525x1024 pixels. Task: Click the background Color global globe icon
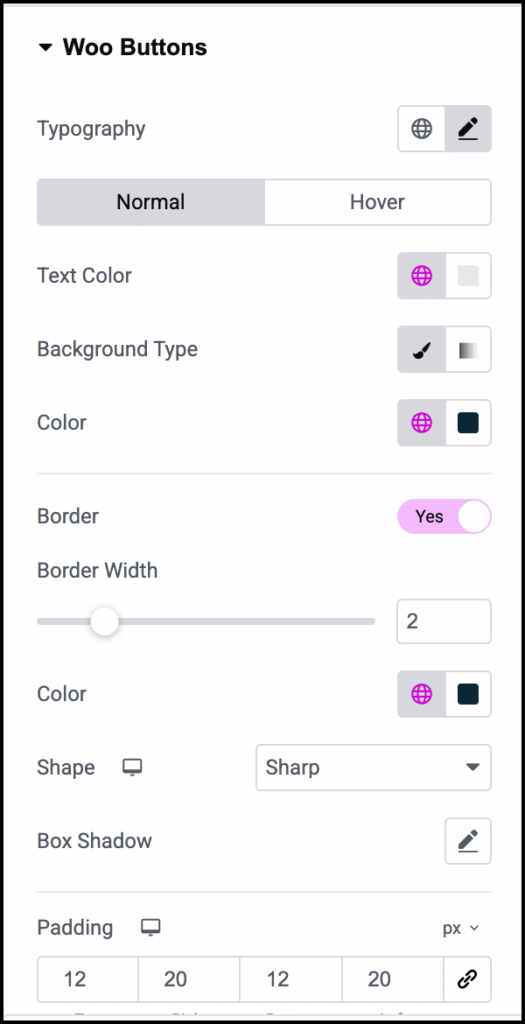coord(421,423)
